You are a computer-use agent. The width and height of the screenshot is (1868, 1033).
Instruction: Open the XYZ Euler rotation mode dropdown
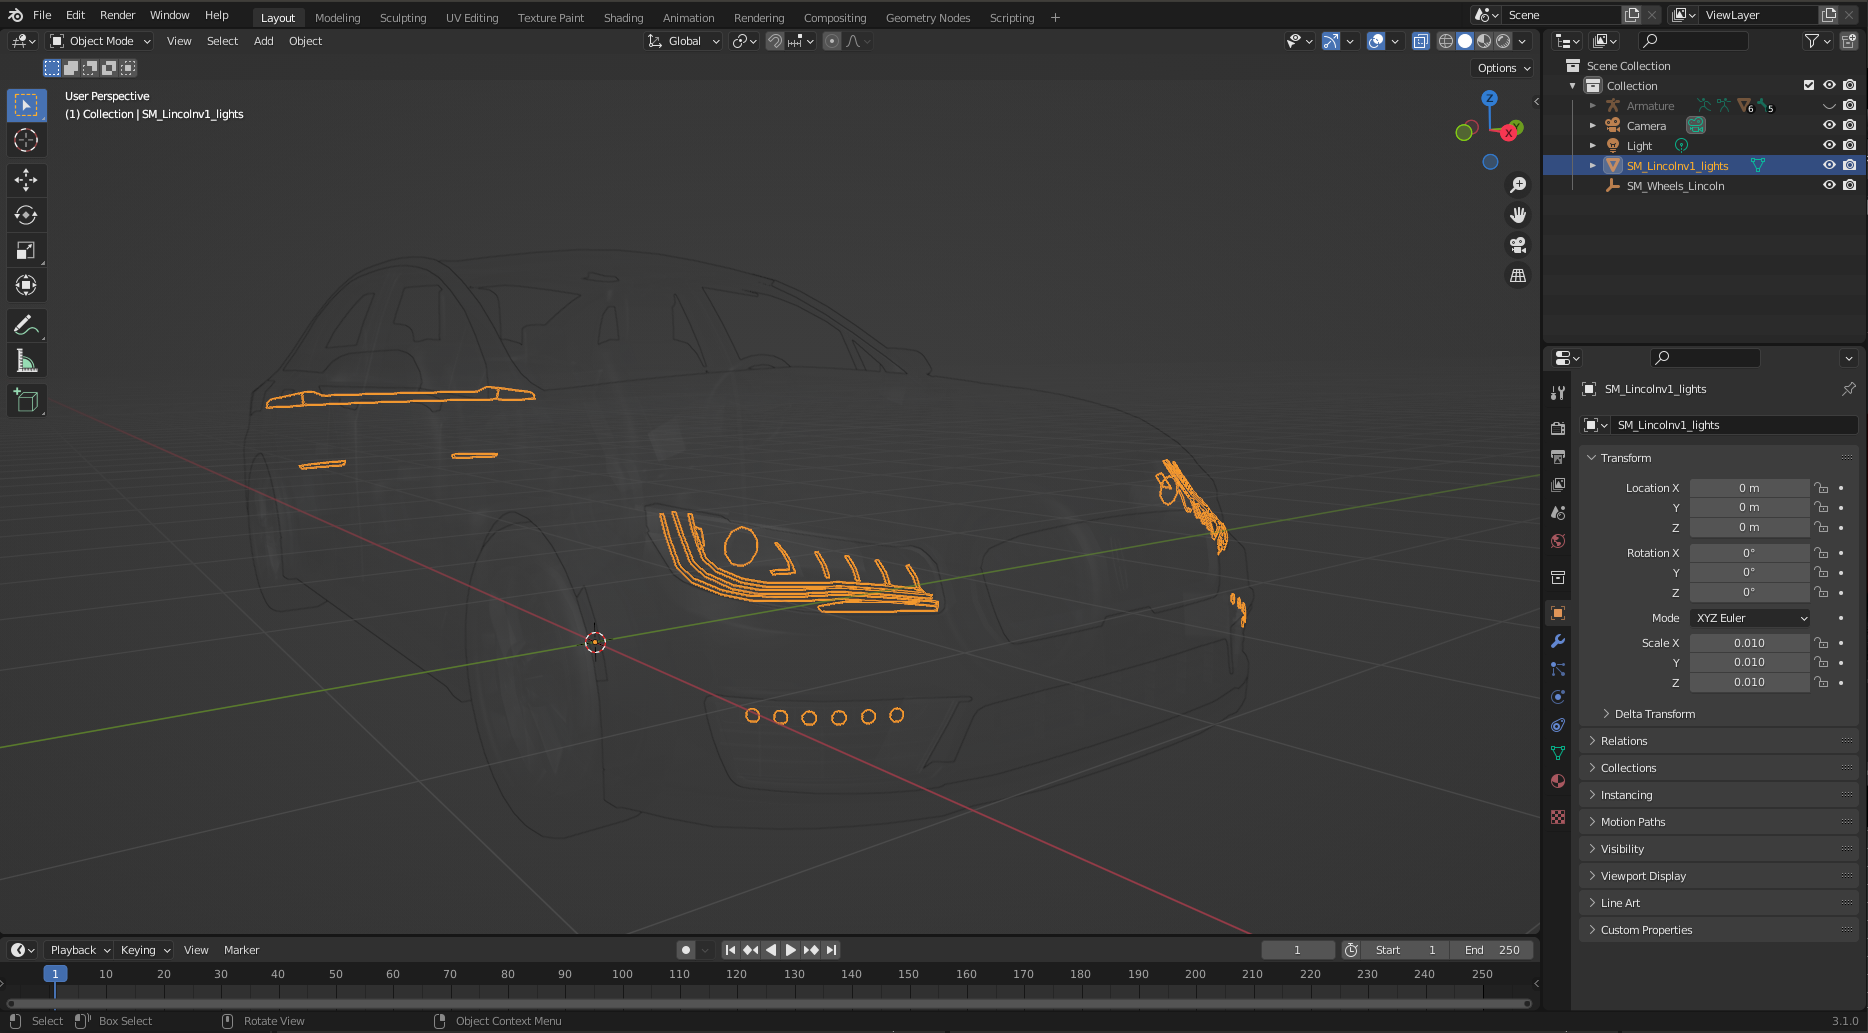(1749, 618)
